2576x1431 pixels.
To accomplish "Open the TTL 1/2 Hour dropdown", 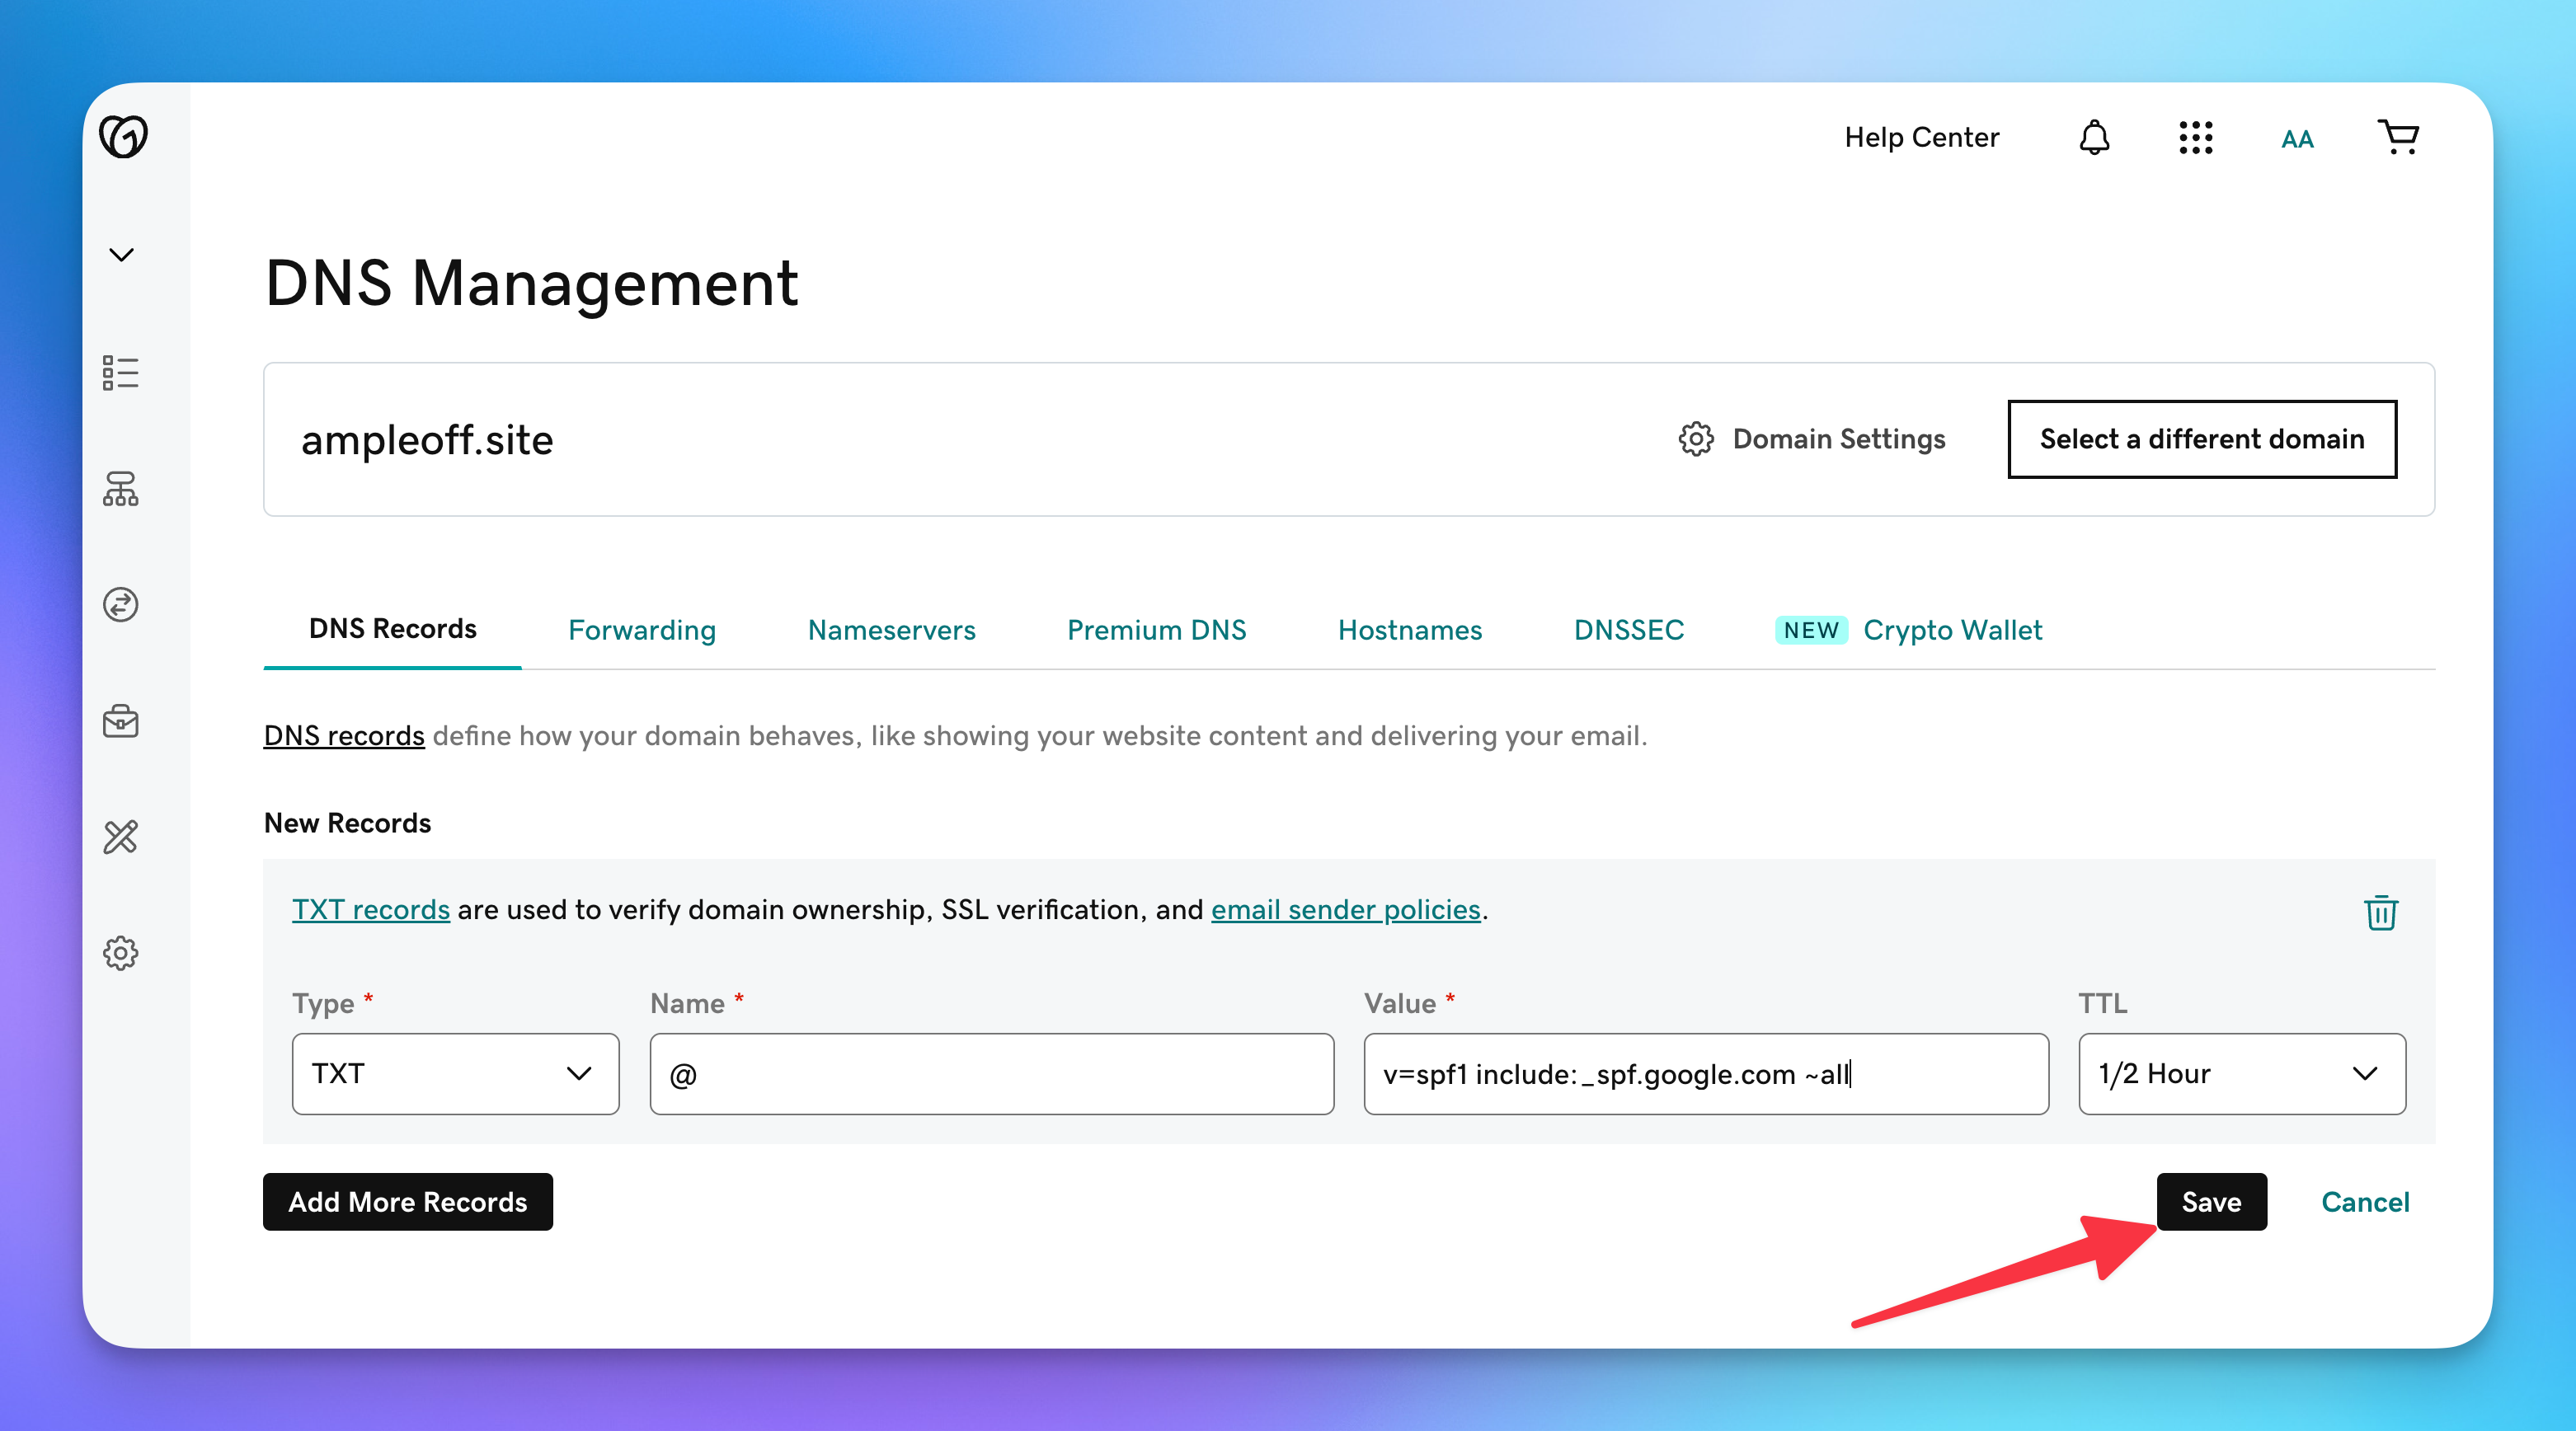I will click(2241, 1074).
